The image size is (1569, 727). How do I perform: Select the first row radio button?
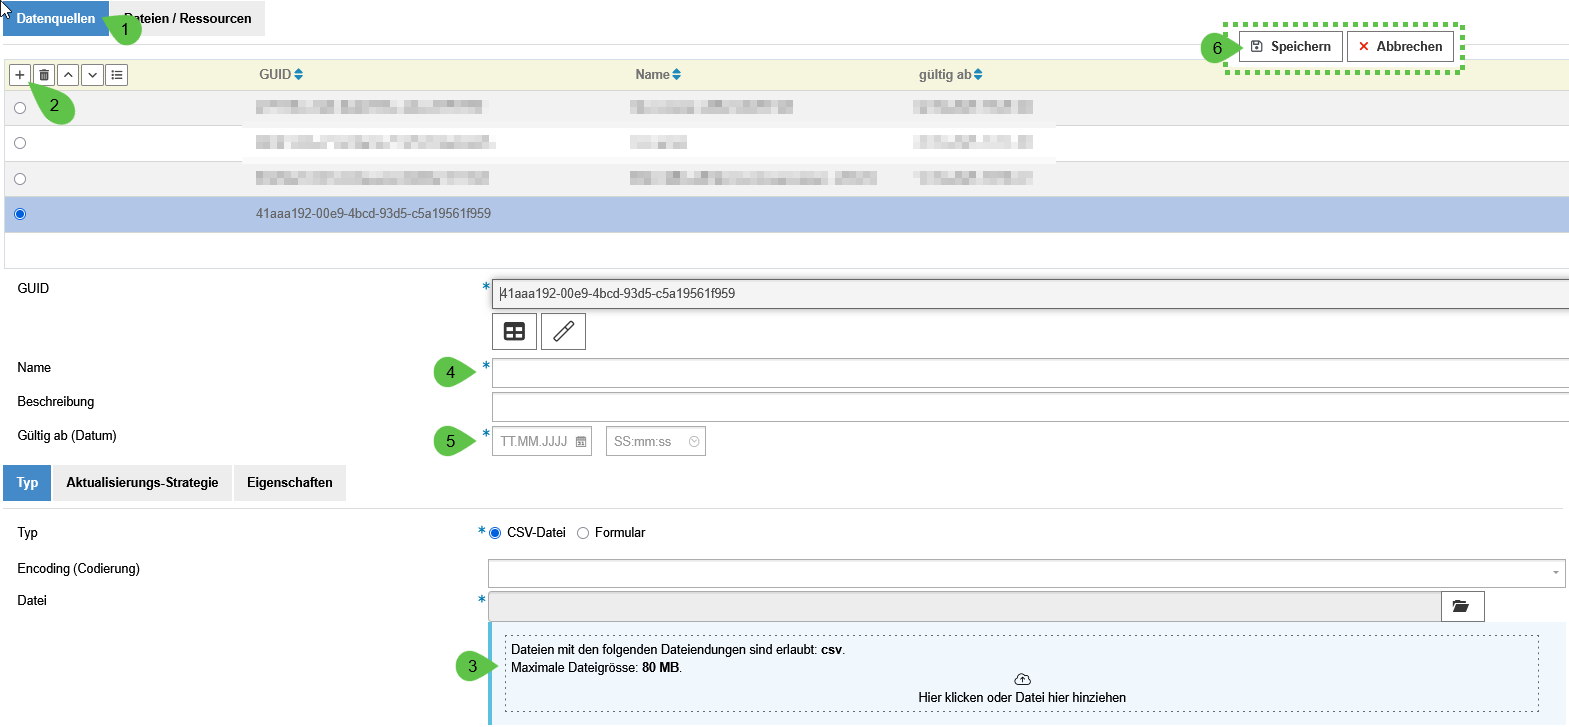click(x=20, y=108)
